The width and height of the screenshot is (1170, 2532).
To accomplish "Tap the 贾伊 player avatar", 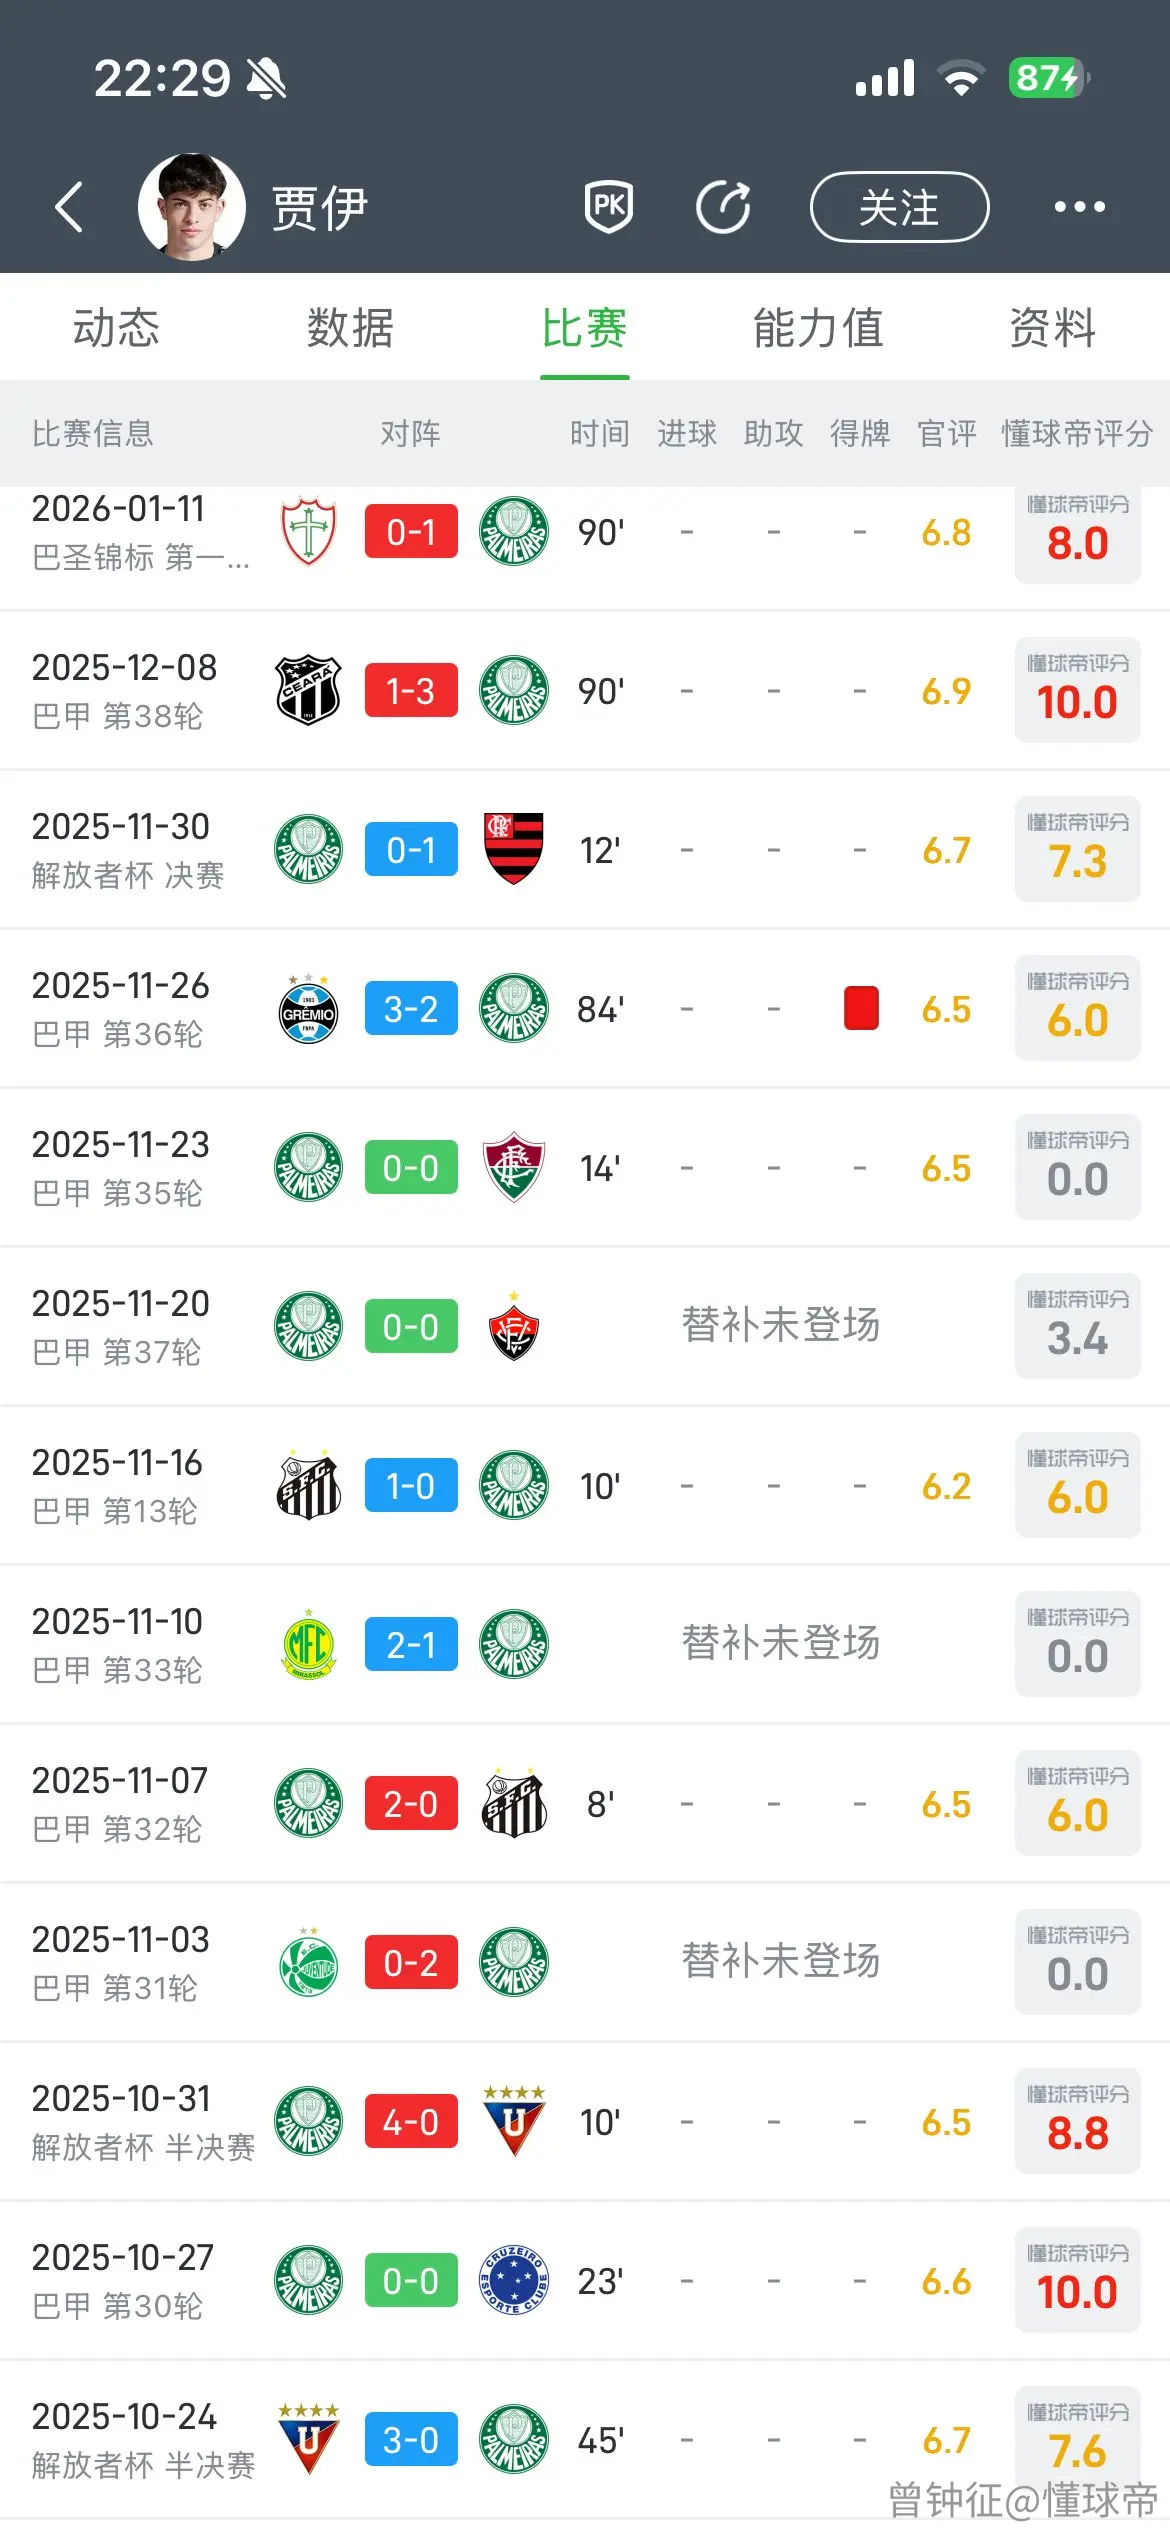I will [x=192, y=207].
